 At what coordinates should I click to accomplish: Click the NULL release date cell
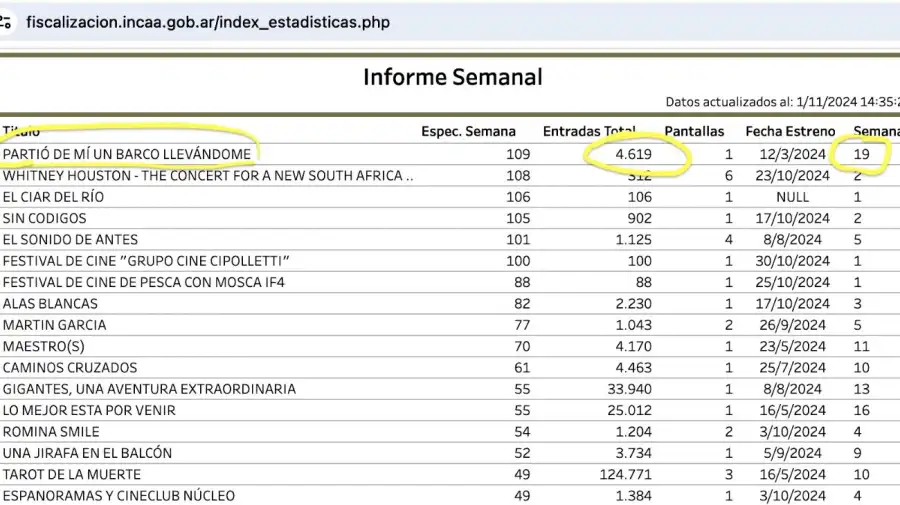[x=792, y=197]
